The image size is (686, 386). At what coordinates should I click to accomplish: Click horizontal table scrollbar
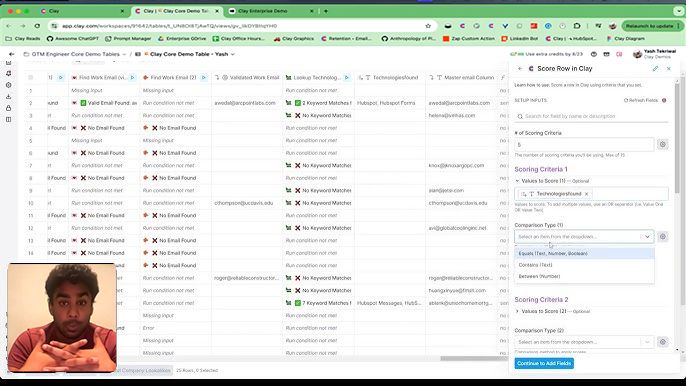coord(473,358)
